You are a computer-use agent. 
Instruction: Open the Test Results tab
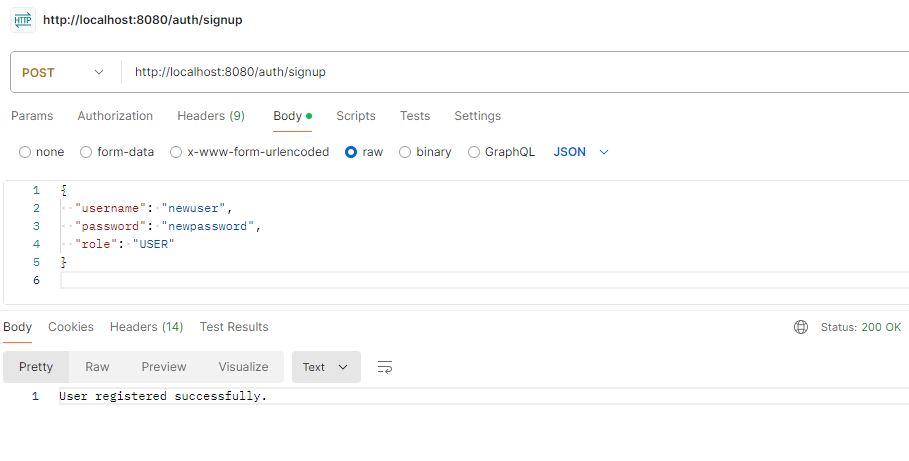coord(234,327)
